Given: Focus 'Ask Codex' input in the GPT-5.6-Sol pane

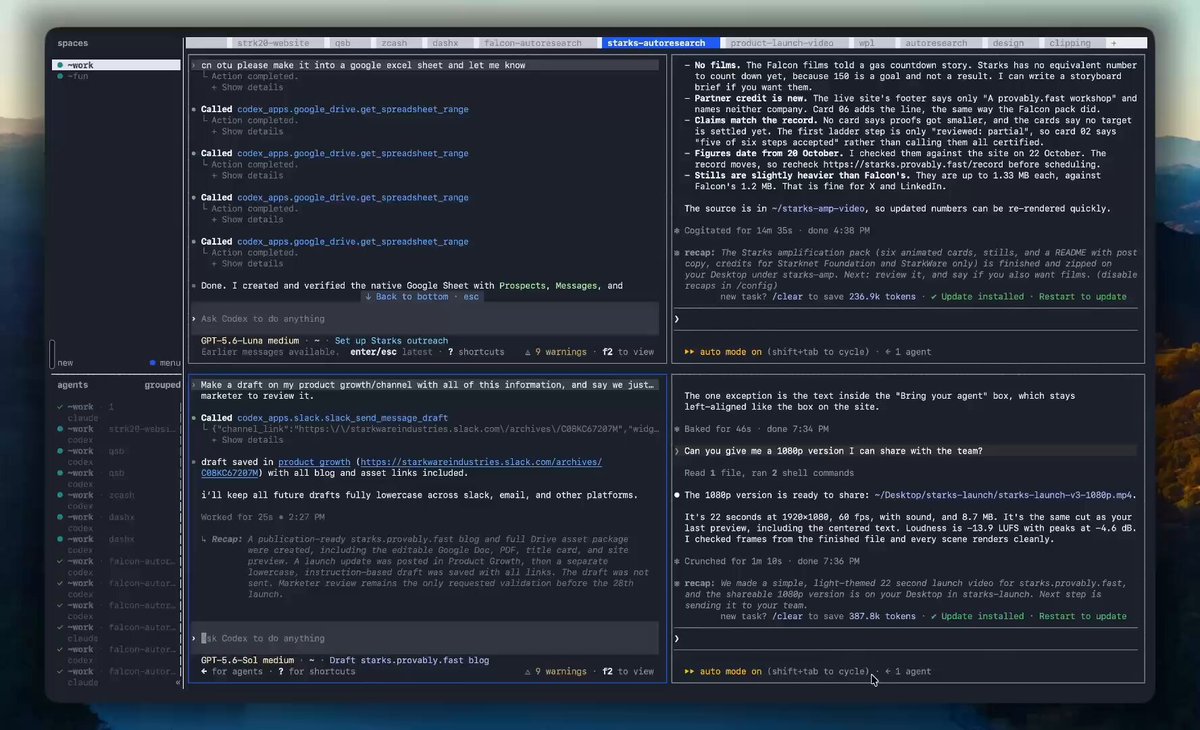Looking at the screenshot, I should click(424, 638).
